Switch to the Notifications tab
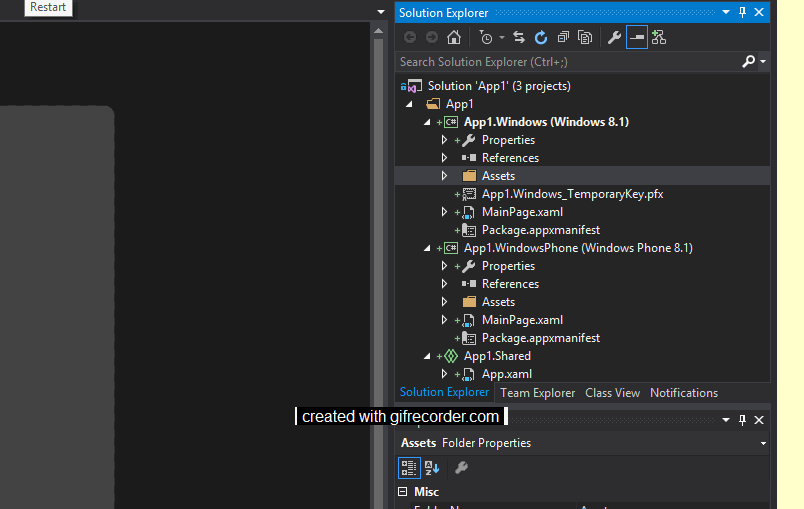Screen dimensions: 804x509 [x=684, y=393]
